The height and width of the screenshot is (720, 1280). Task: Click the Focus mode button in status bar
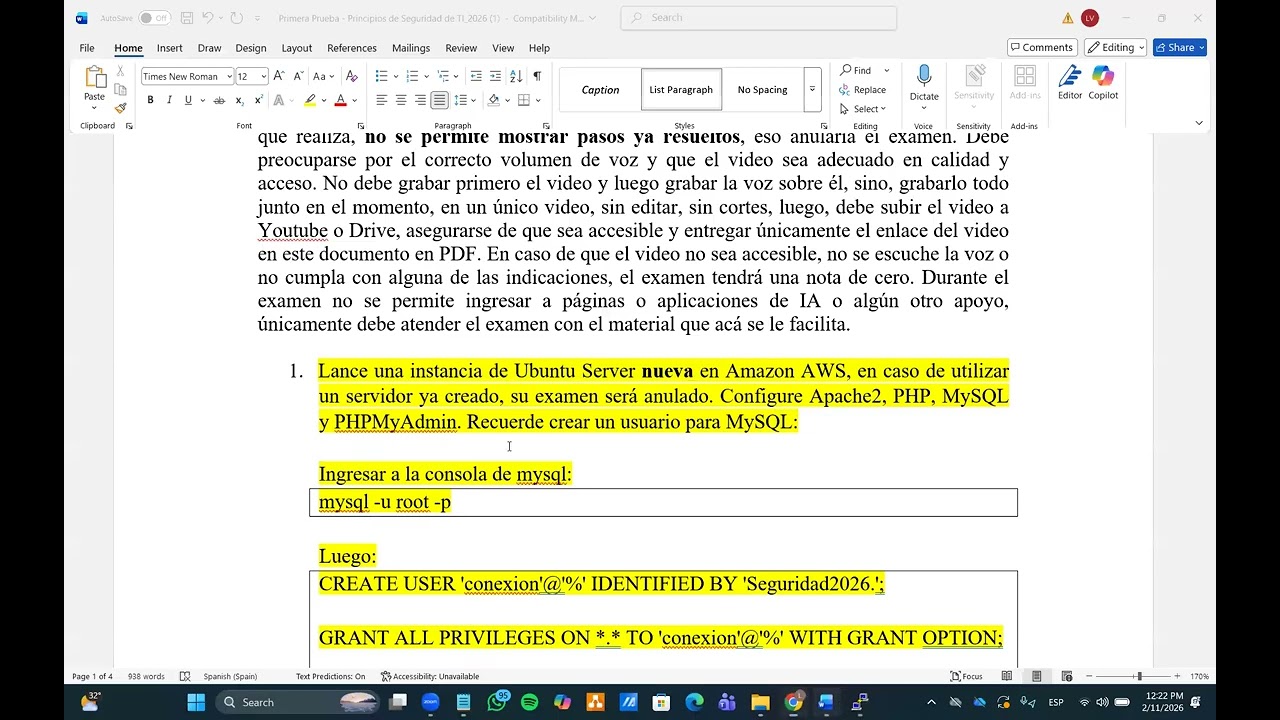point(967,676)
